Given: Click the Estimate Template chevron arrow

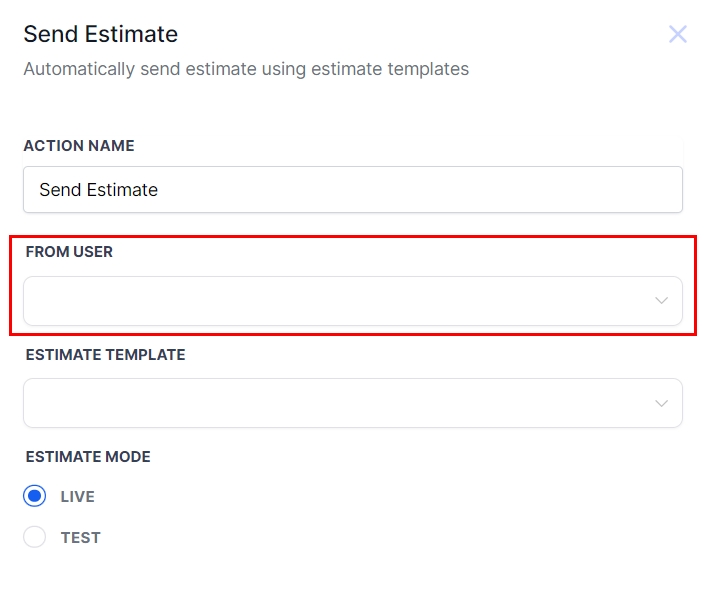Looking at the screenshot, I should pyautogui.click(x=661, y=403).
